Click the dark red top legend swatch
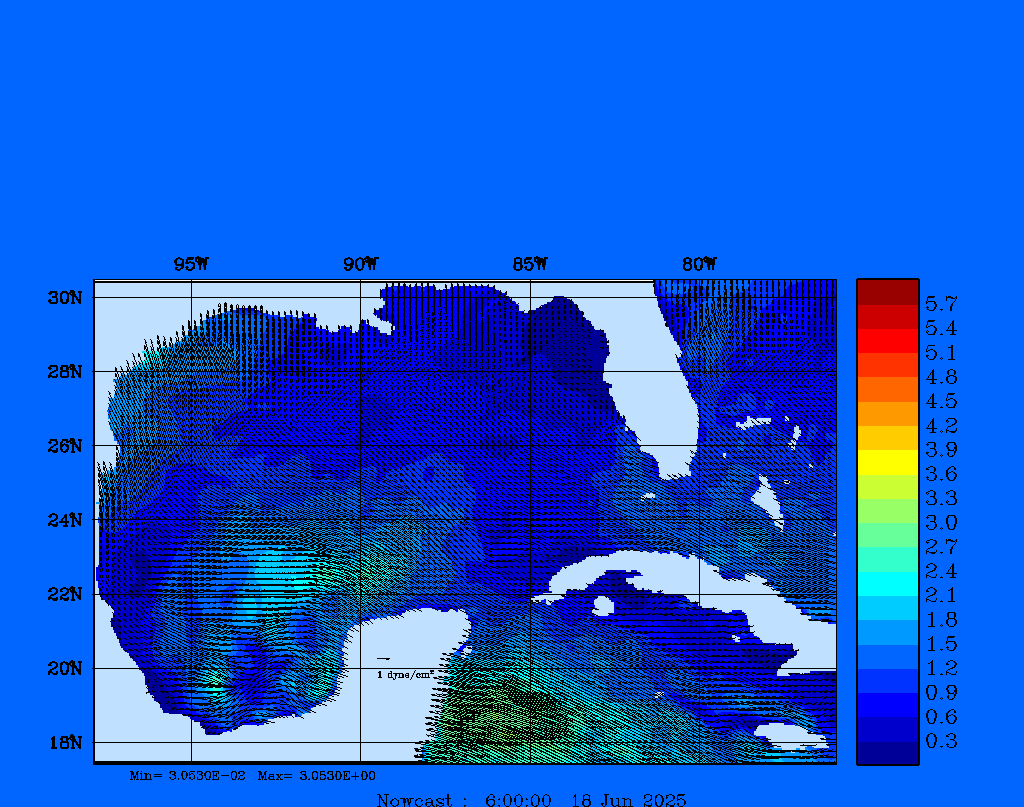1024x807 pixels. (x=887, y=292)
